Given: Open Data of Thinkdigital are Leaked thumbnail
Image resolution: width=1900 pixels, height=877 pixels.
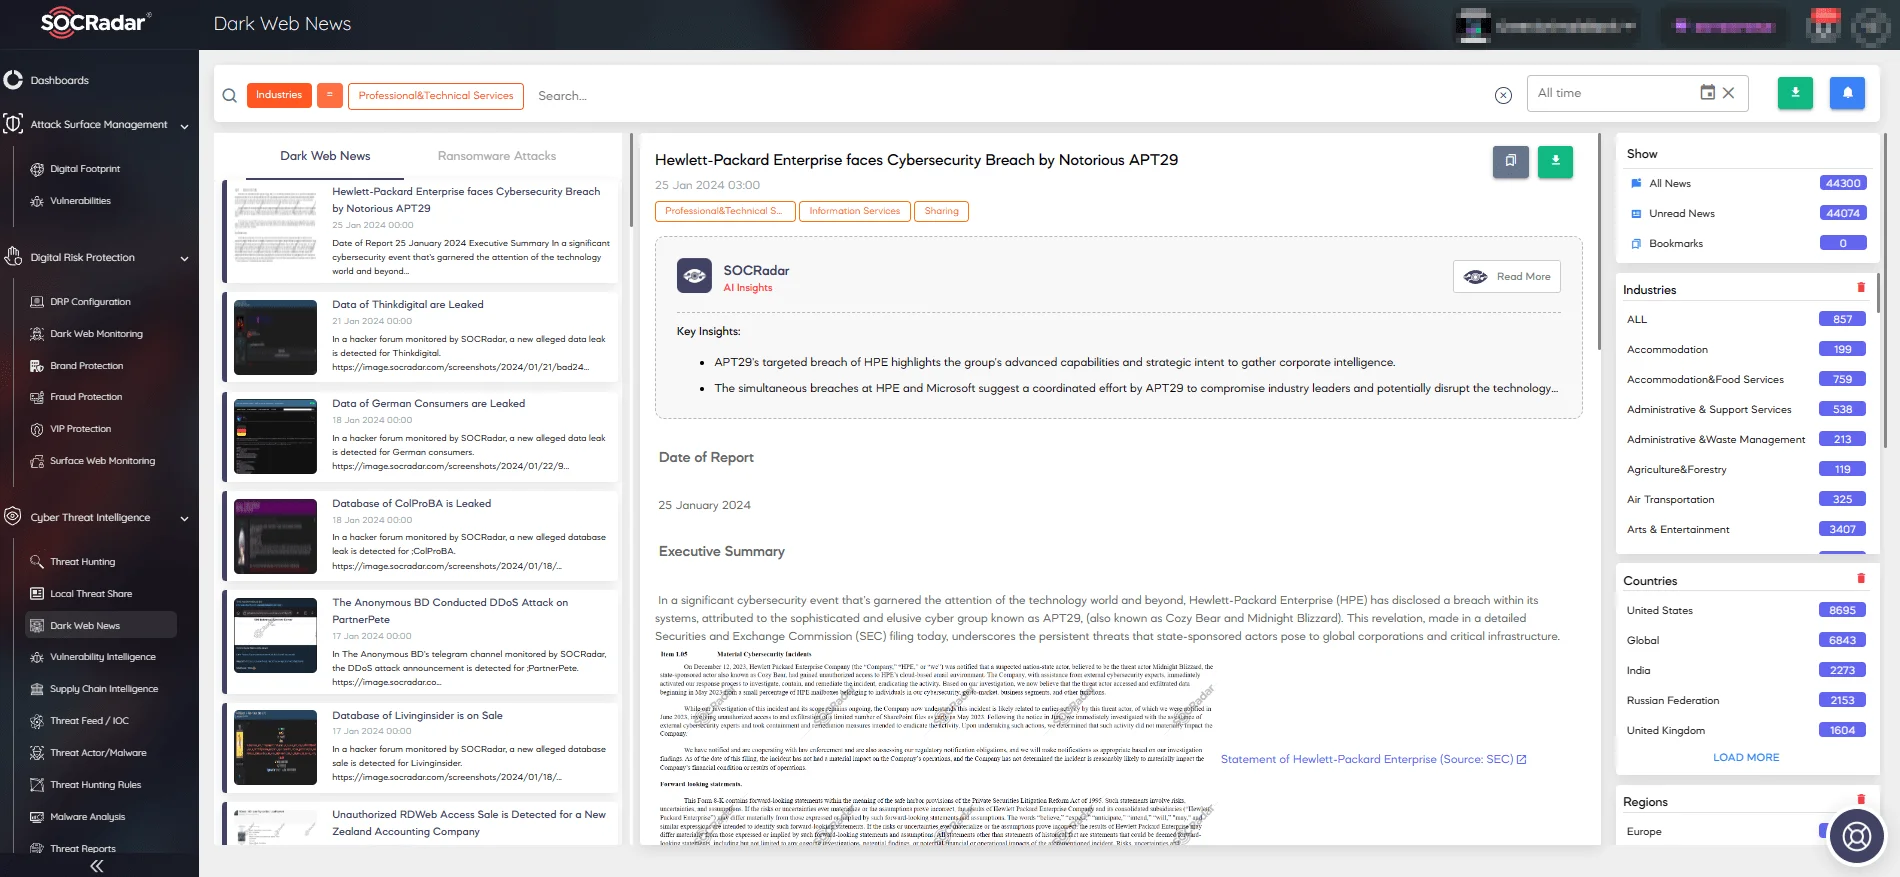Looking at the screenshot, I should 275,338.
